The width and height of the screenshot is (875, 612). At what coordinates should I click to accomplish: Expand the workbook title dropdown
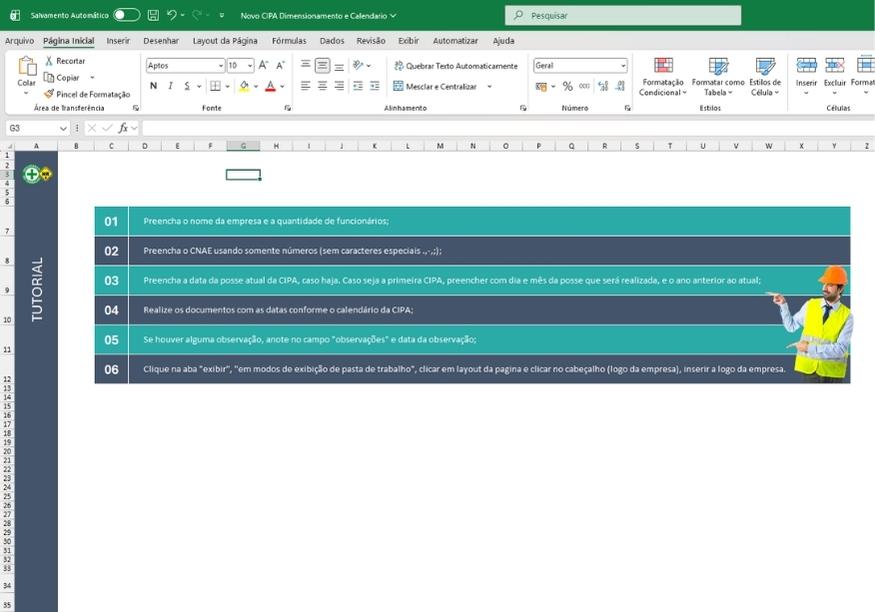(x=393, y=16)
